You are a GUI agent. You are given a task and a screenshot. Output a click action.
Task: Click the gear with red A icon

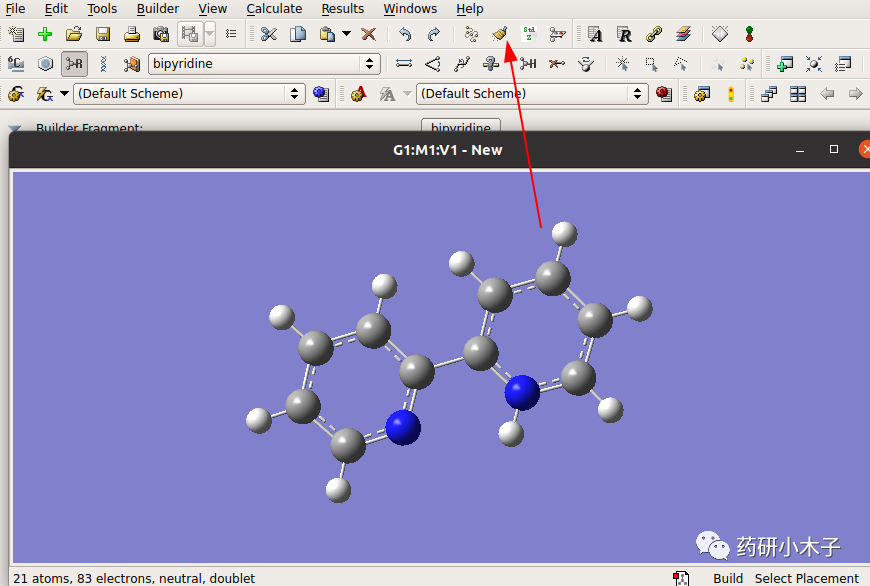click(358, 94)
